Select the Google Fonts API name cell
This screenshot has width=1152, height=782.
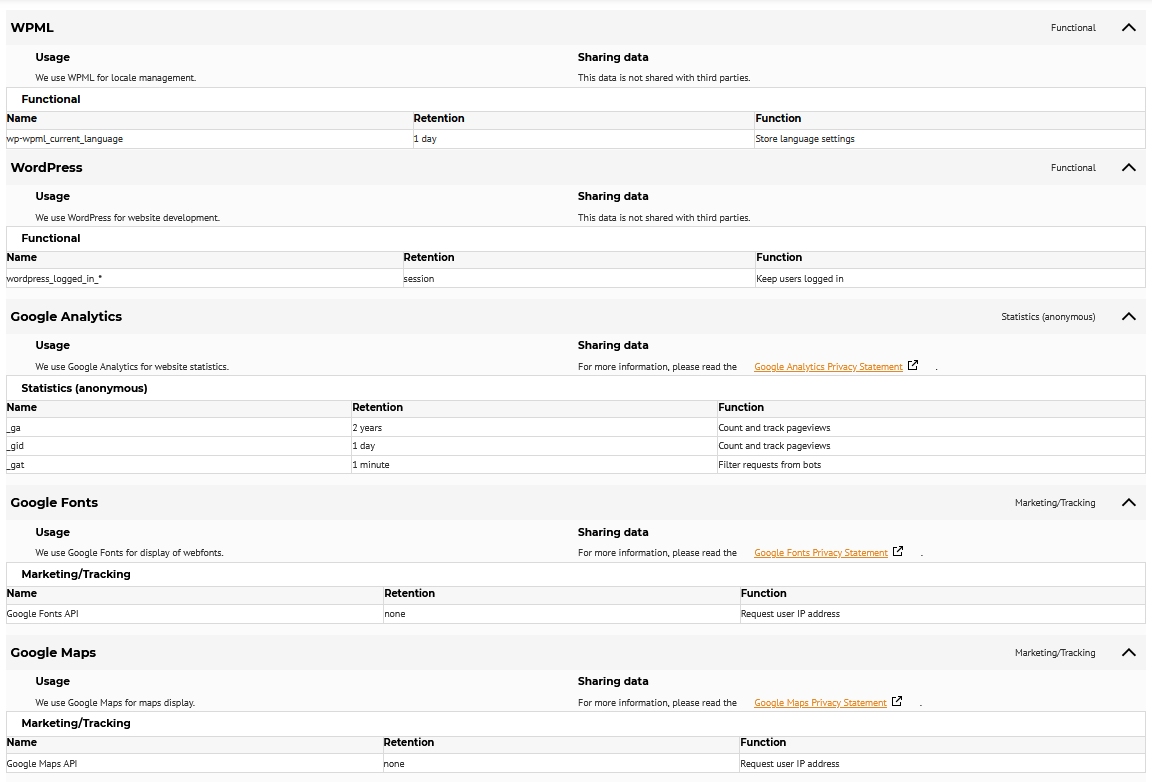pos(195,614)
